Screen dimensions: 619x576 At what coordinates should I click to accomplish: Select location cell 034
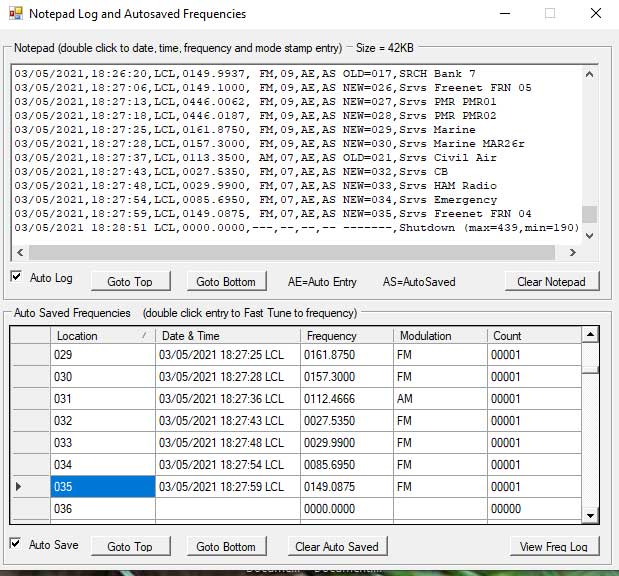coord(103,465)
